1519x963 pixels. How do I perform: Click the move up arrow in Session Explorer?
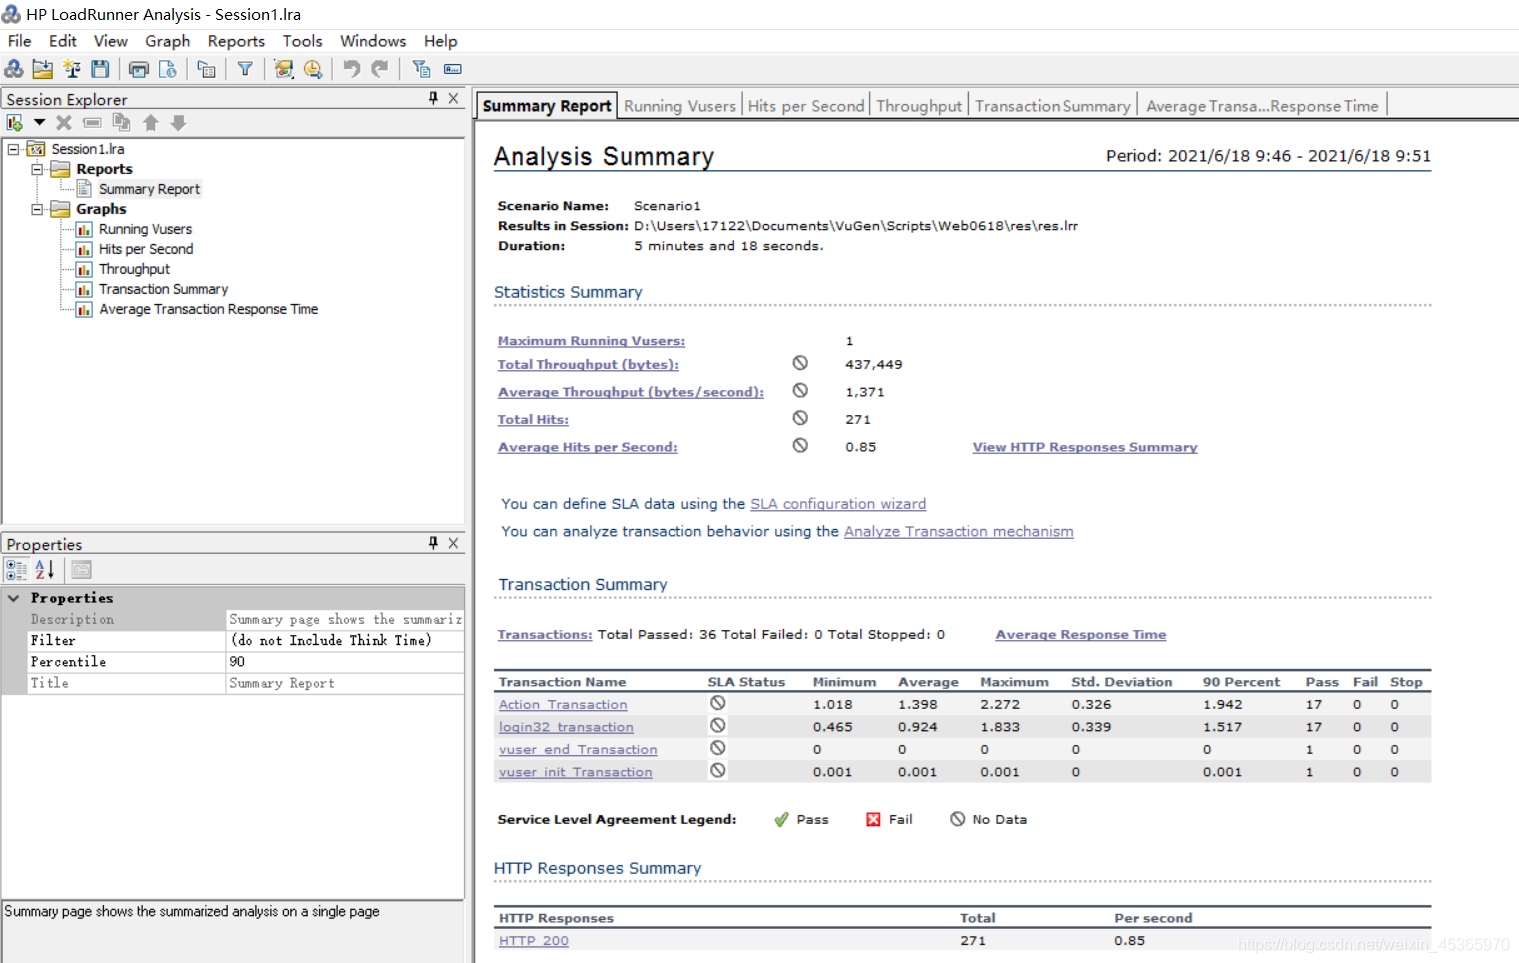tap(150, 123)
